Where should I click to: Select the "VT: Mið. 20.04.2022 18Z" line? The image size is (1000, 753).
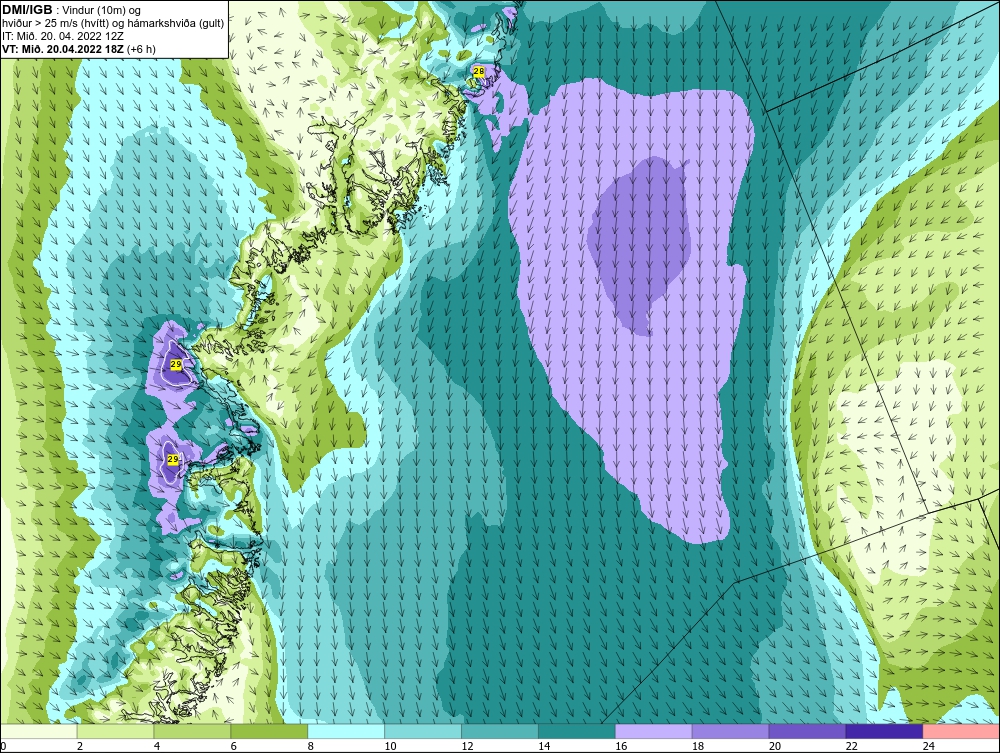click(63, 49)
